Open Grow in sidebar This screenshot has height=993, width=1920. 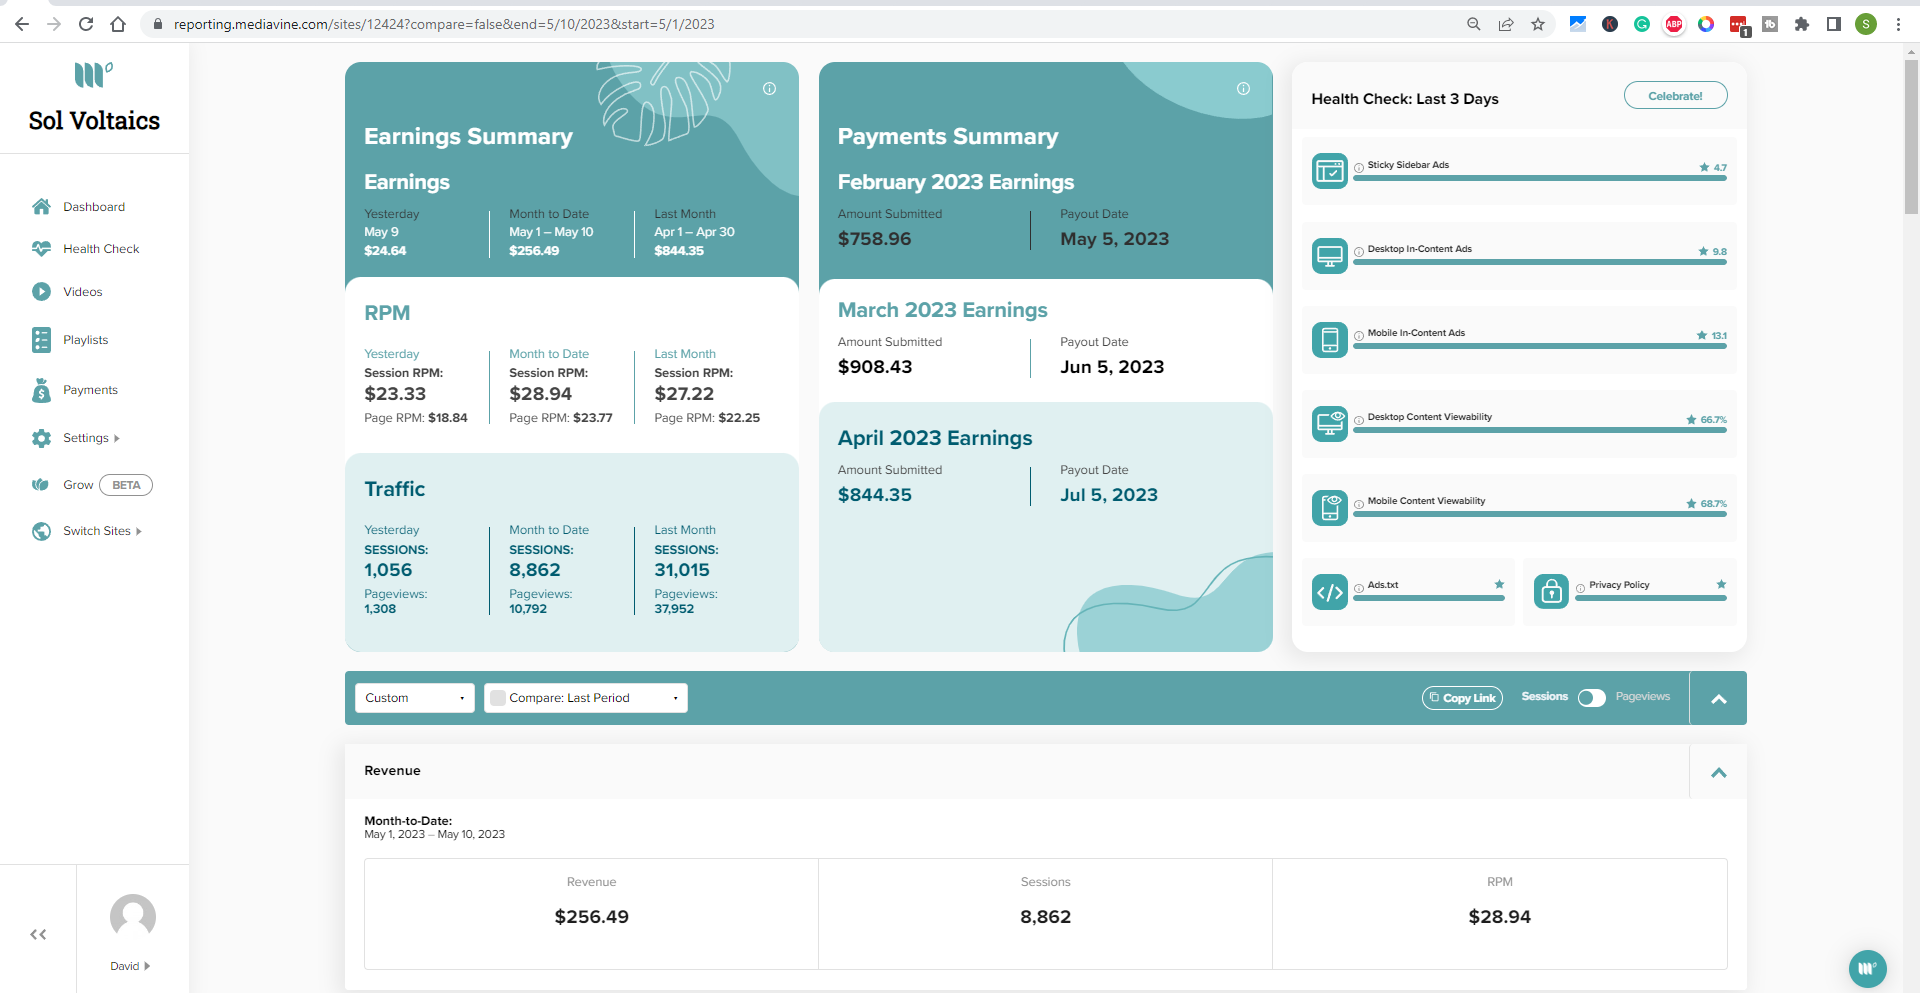(x=78, y=485)
